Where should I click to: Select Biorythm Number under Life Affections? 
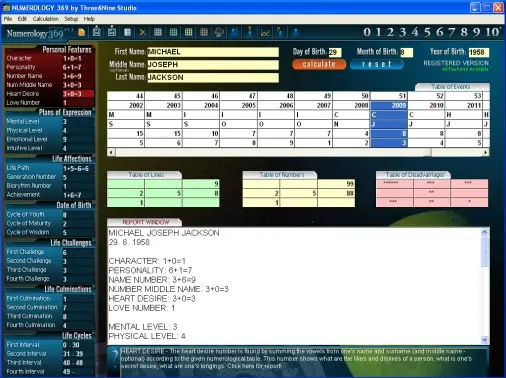click(49, 186)
